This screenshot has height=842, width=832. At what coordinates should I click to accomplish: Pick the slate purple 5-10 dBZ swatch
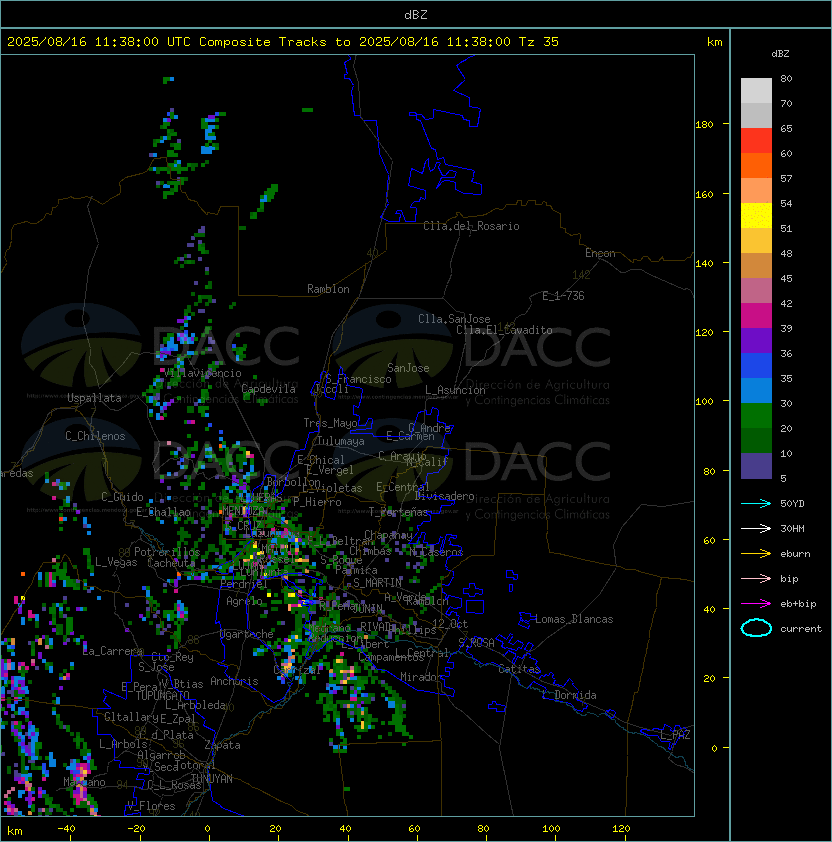pos(756,466)
